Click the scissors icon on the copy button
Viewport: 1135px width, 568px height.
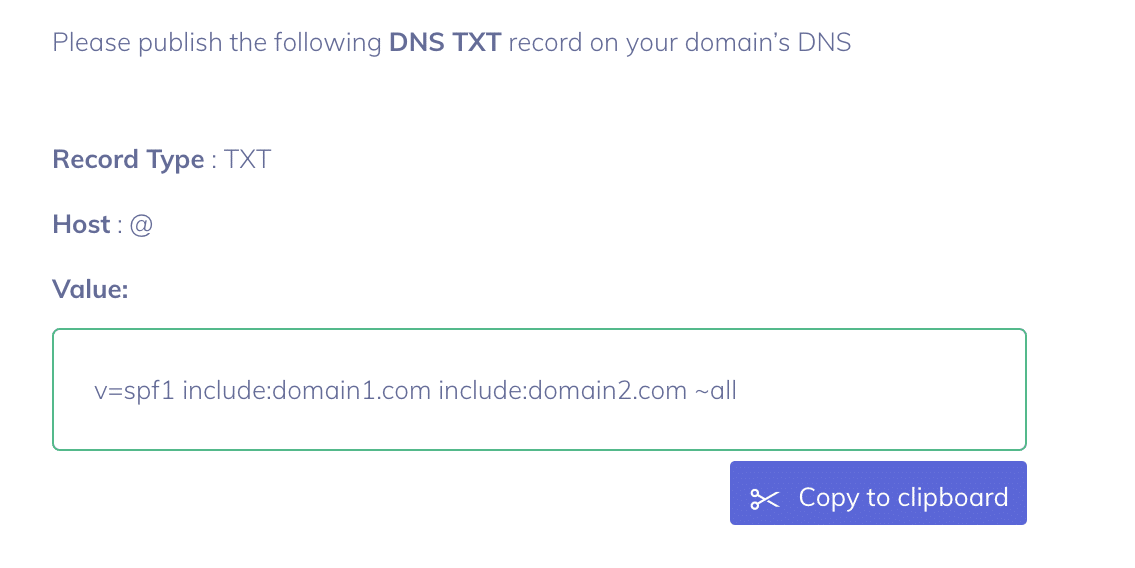tap(764, 499)
